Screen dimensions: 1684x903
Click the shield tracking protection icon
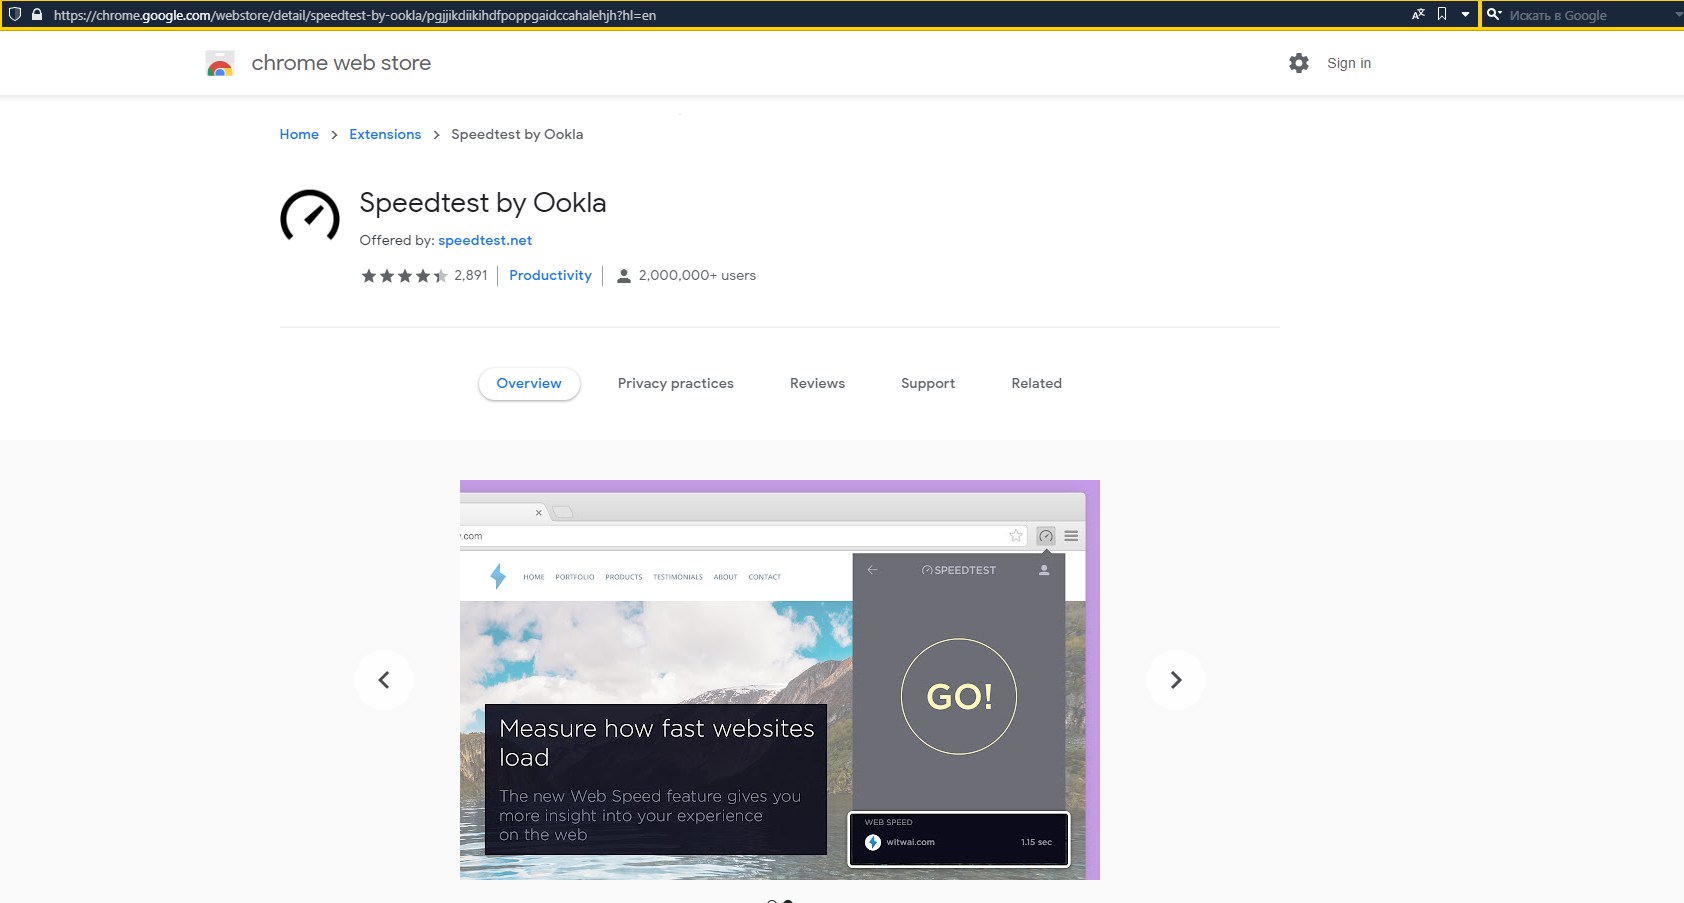coord(15,15)
